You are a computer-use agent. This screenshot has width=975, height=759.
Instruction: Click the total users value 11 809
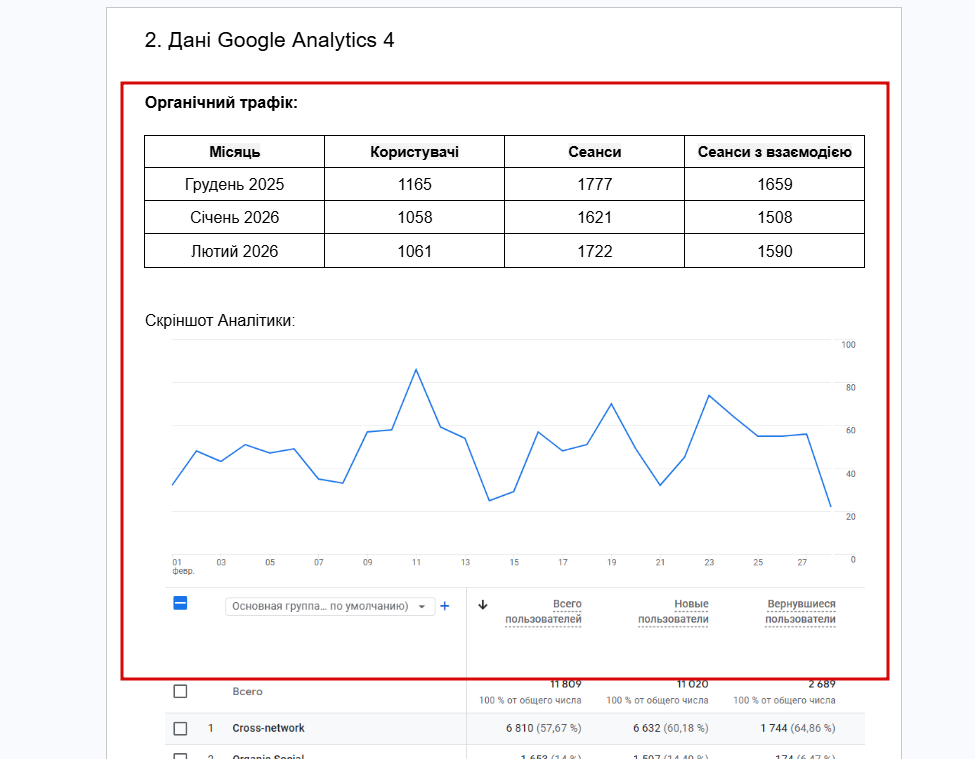(565, 684)
